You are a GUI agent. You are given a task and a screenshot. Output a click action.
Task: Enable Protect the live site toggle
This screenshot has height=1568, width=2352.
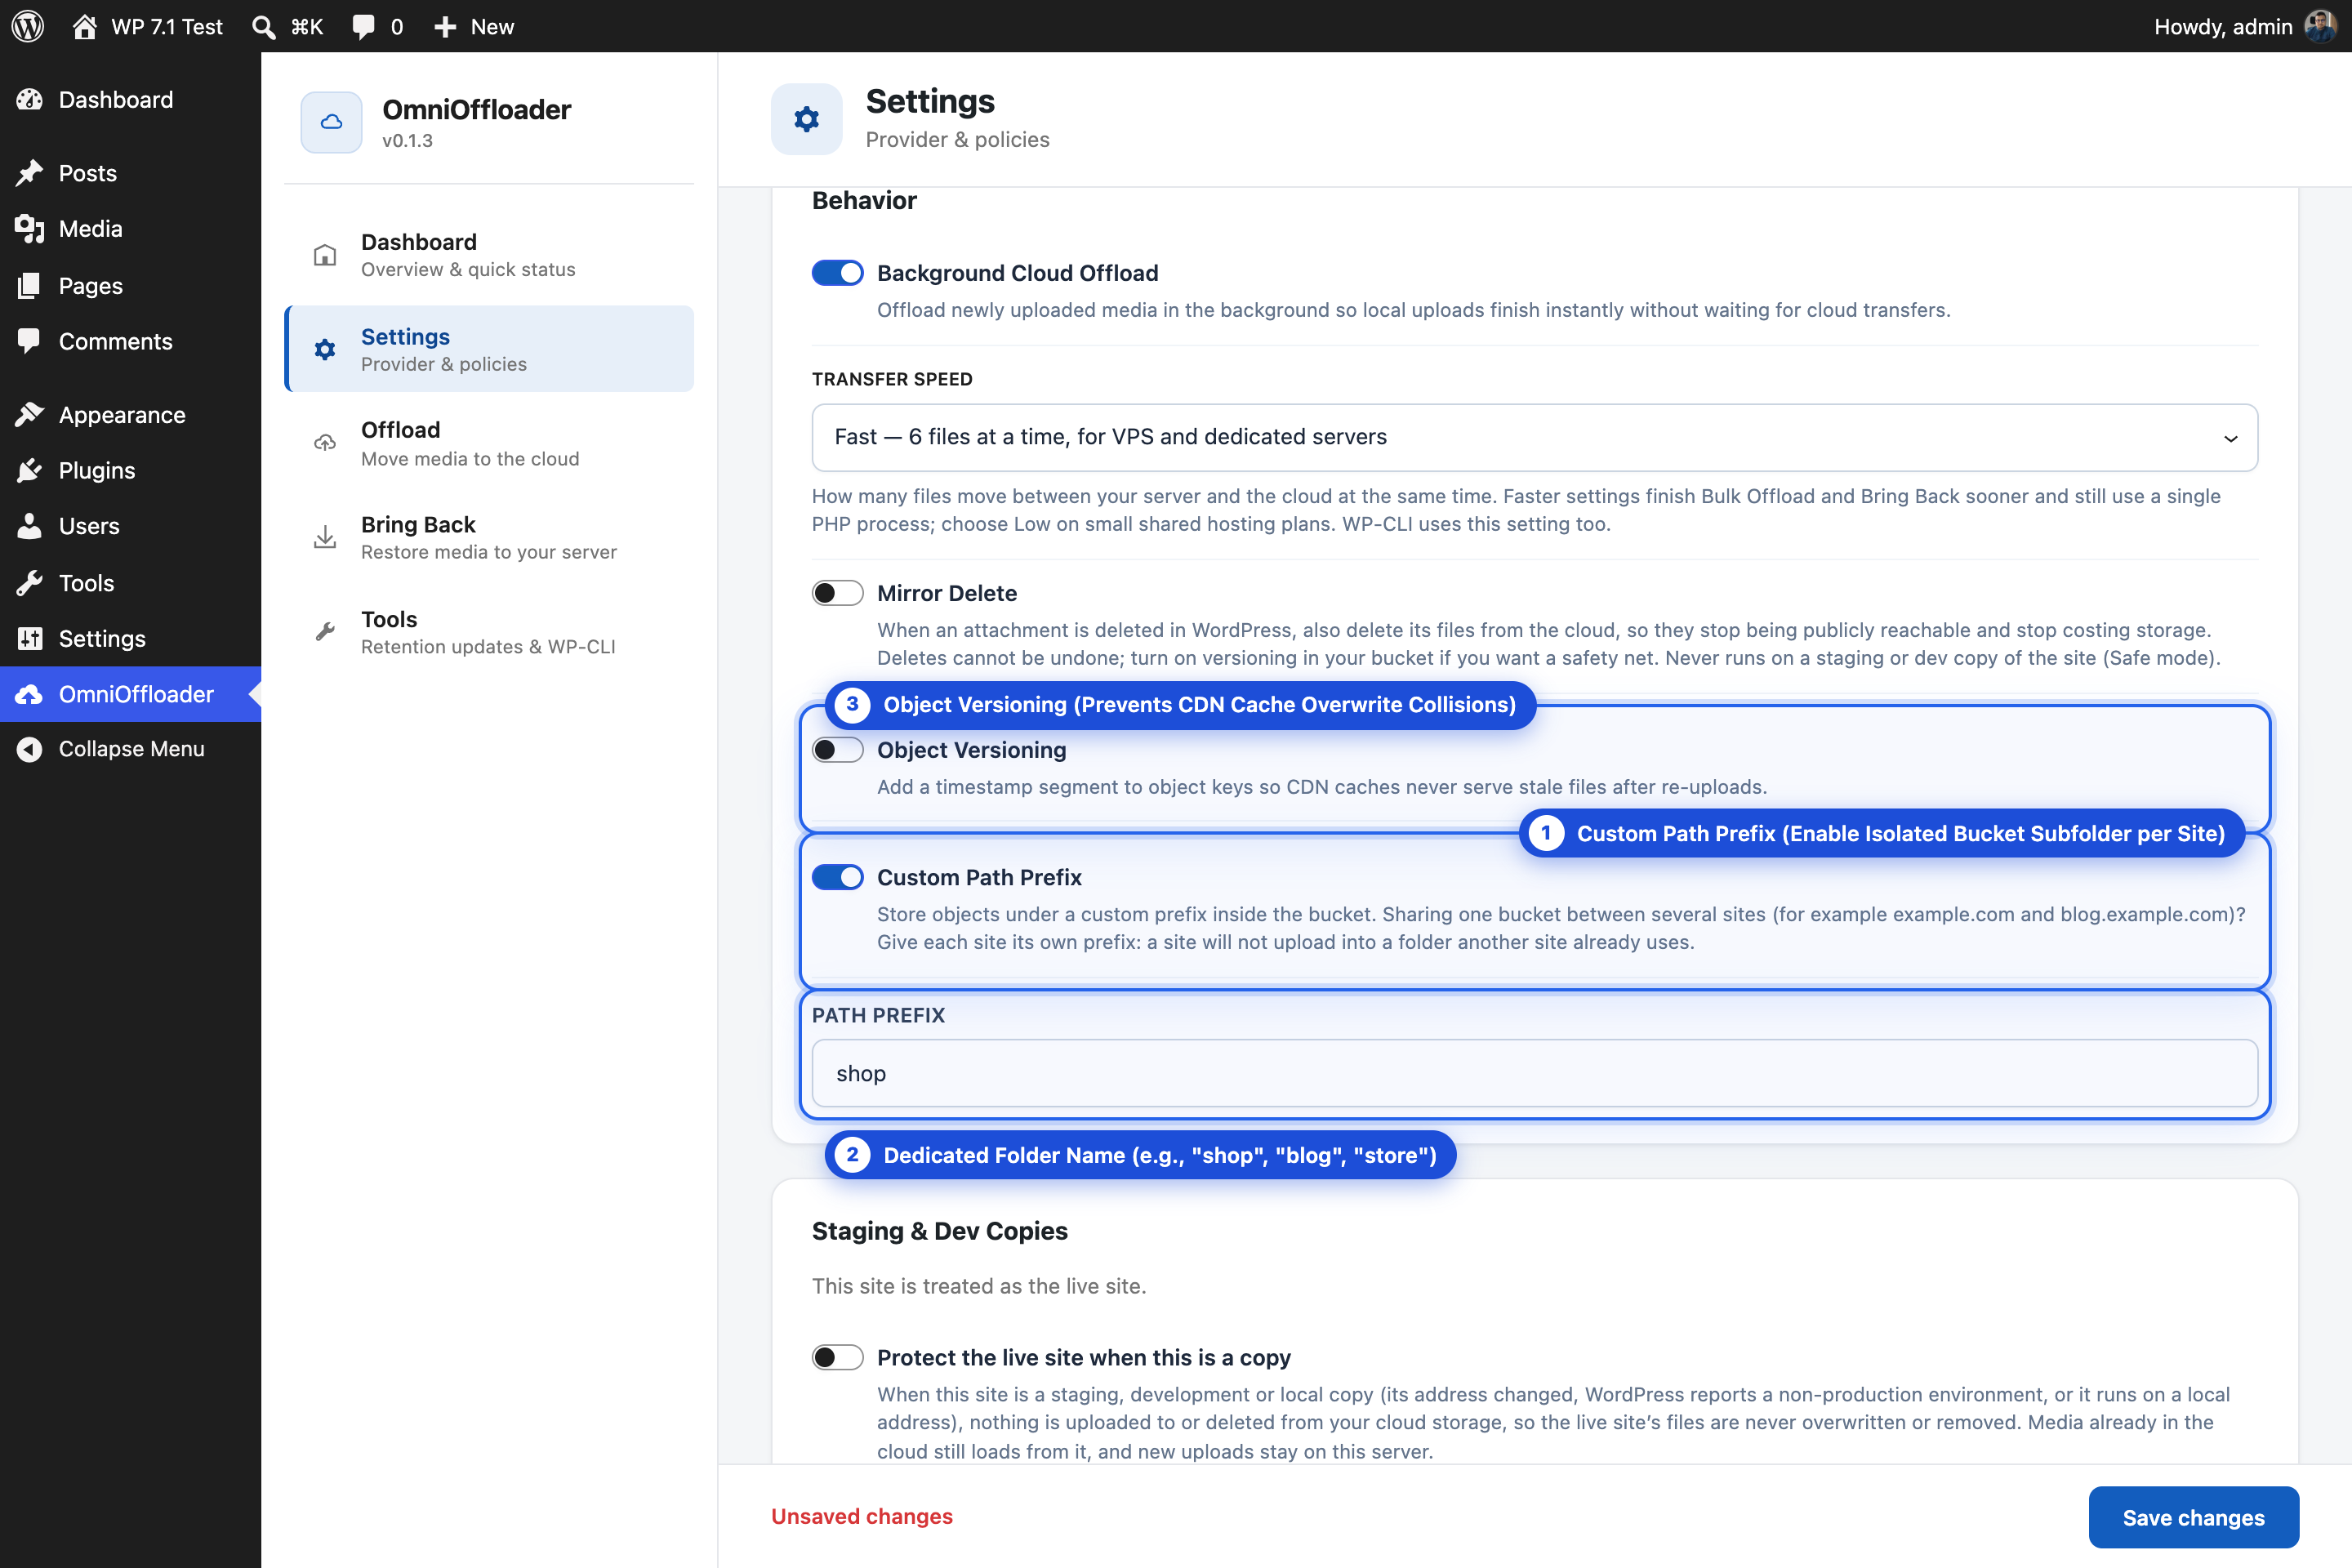coord(838,1357)
